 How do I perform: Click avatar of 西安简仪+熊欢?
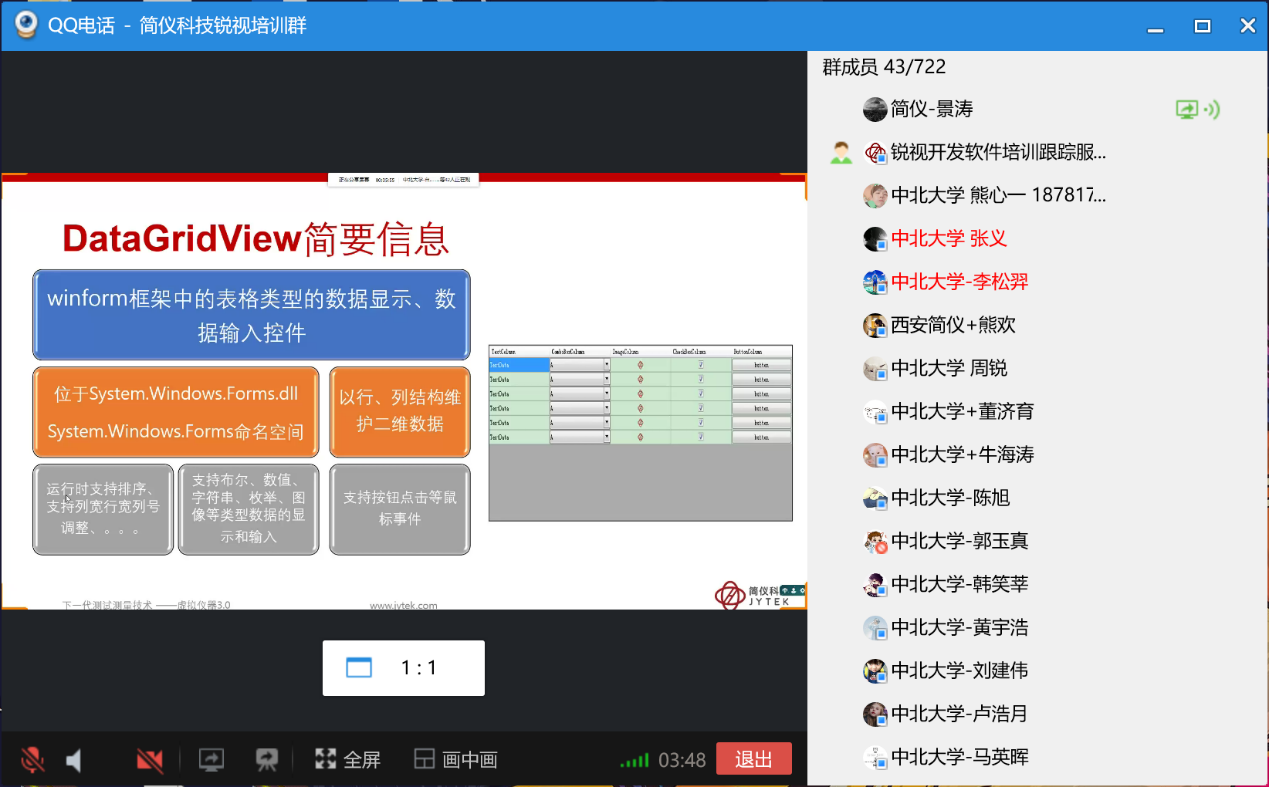875,325
